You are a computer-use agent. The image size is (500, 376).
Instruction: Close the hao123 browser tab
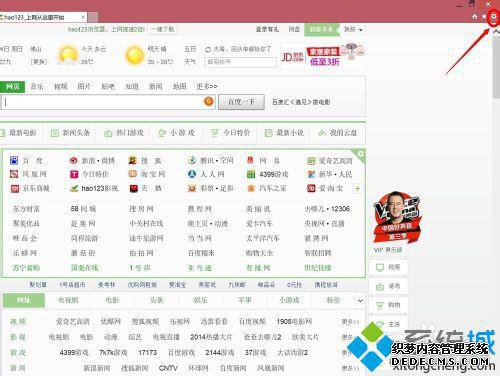pos(83,17)
